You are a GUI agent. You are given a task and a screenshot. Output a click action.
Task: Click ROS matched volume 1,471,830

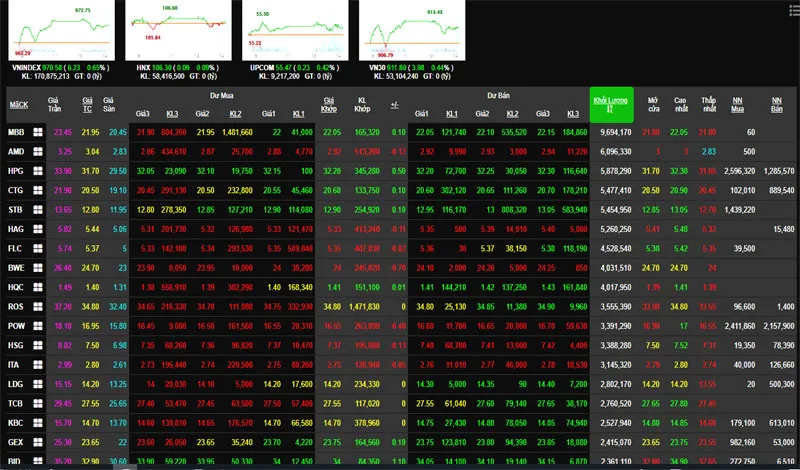click(364, 307)
